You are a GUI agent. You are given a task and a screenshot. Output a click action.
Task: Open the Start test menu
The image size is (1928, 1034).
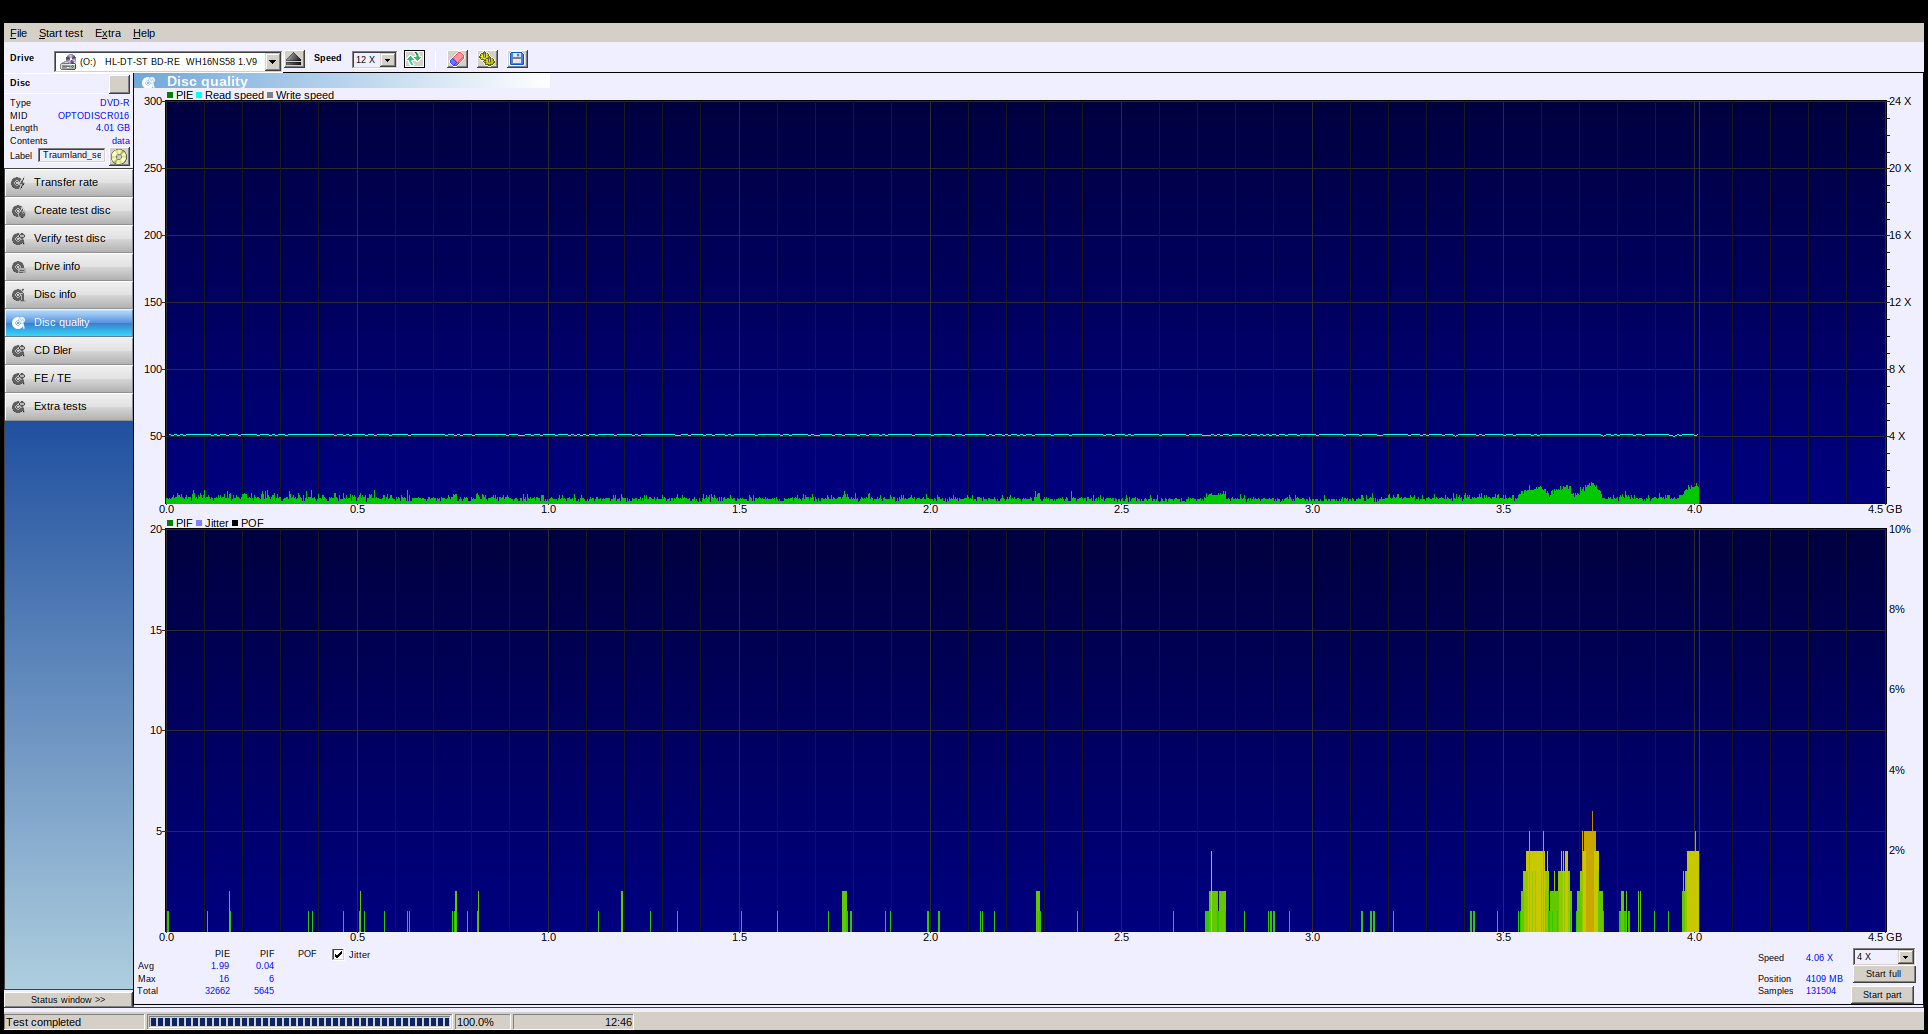(x=61, y=33)
